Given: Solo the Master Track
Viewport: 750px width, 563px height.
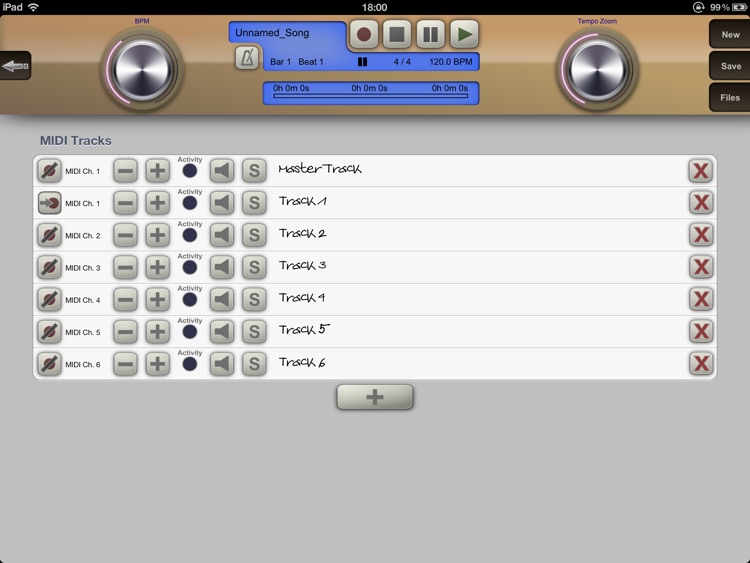Looking at the screenshot, I should [254, 171].
